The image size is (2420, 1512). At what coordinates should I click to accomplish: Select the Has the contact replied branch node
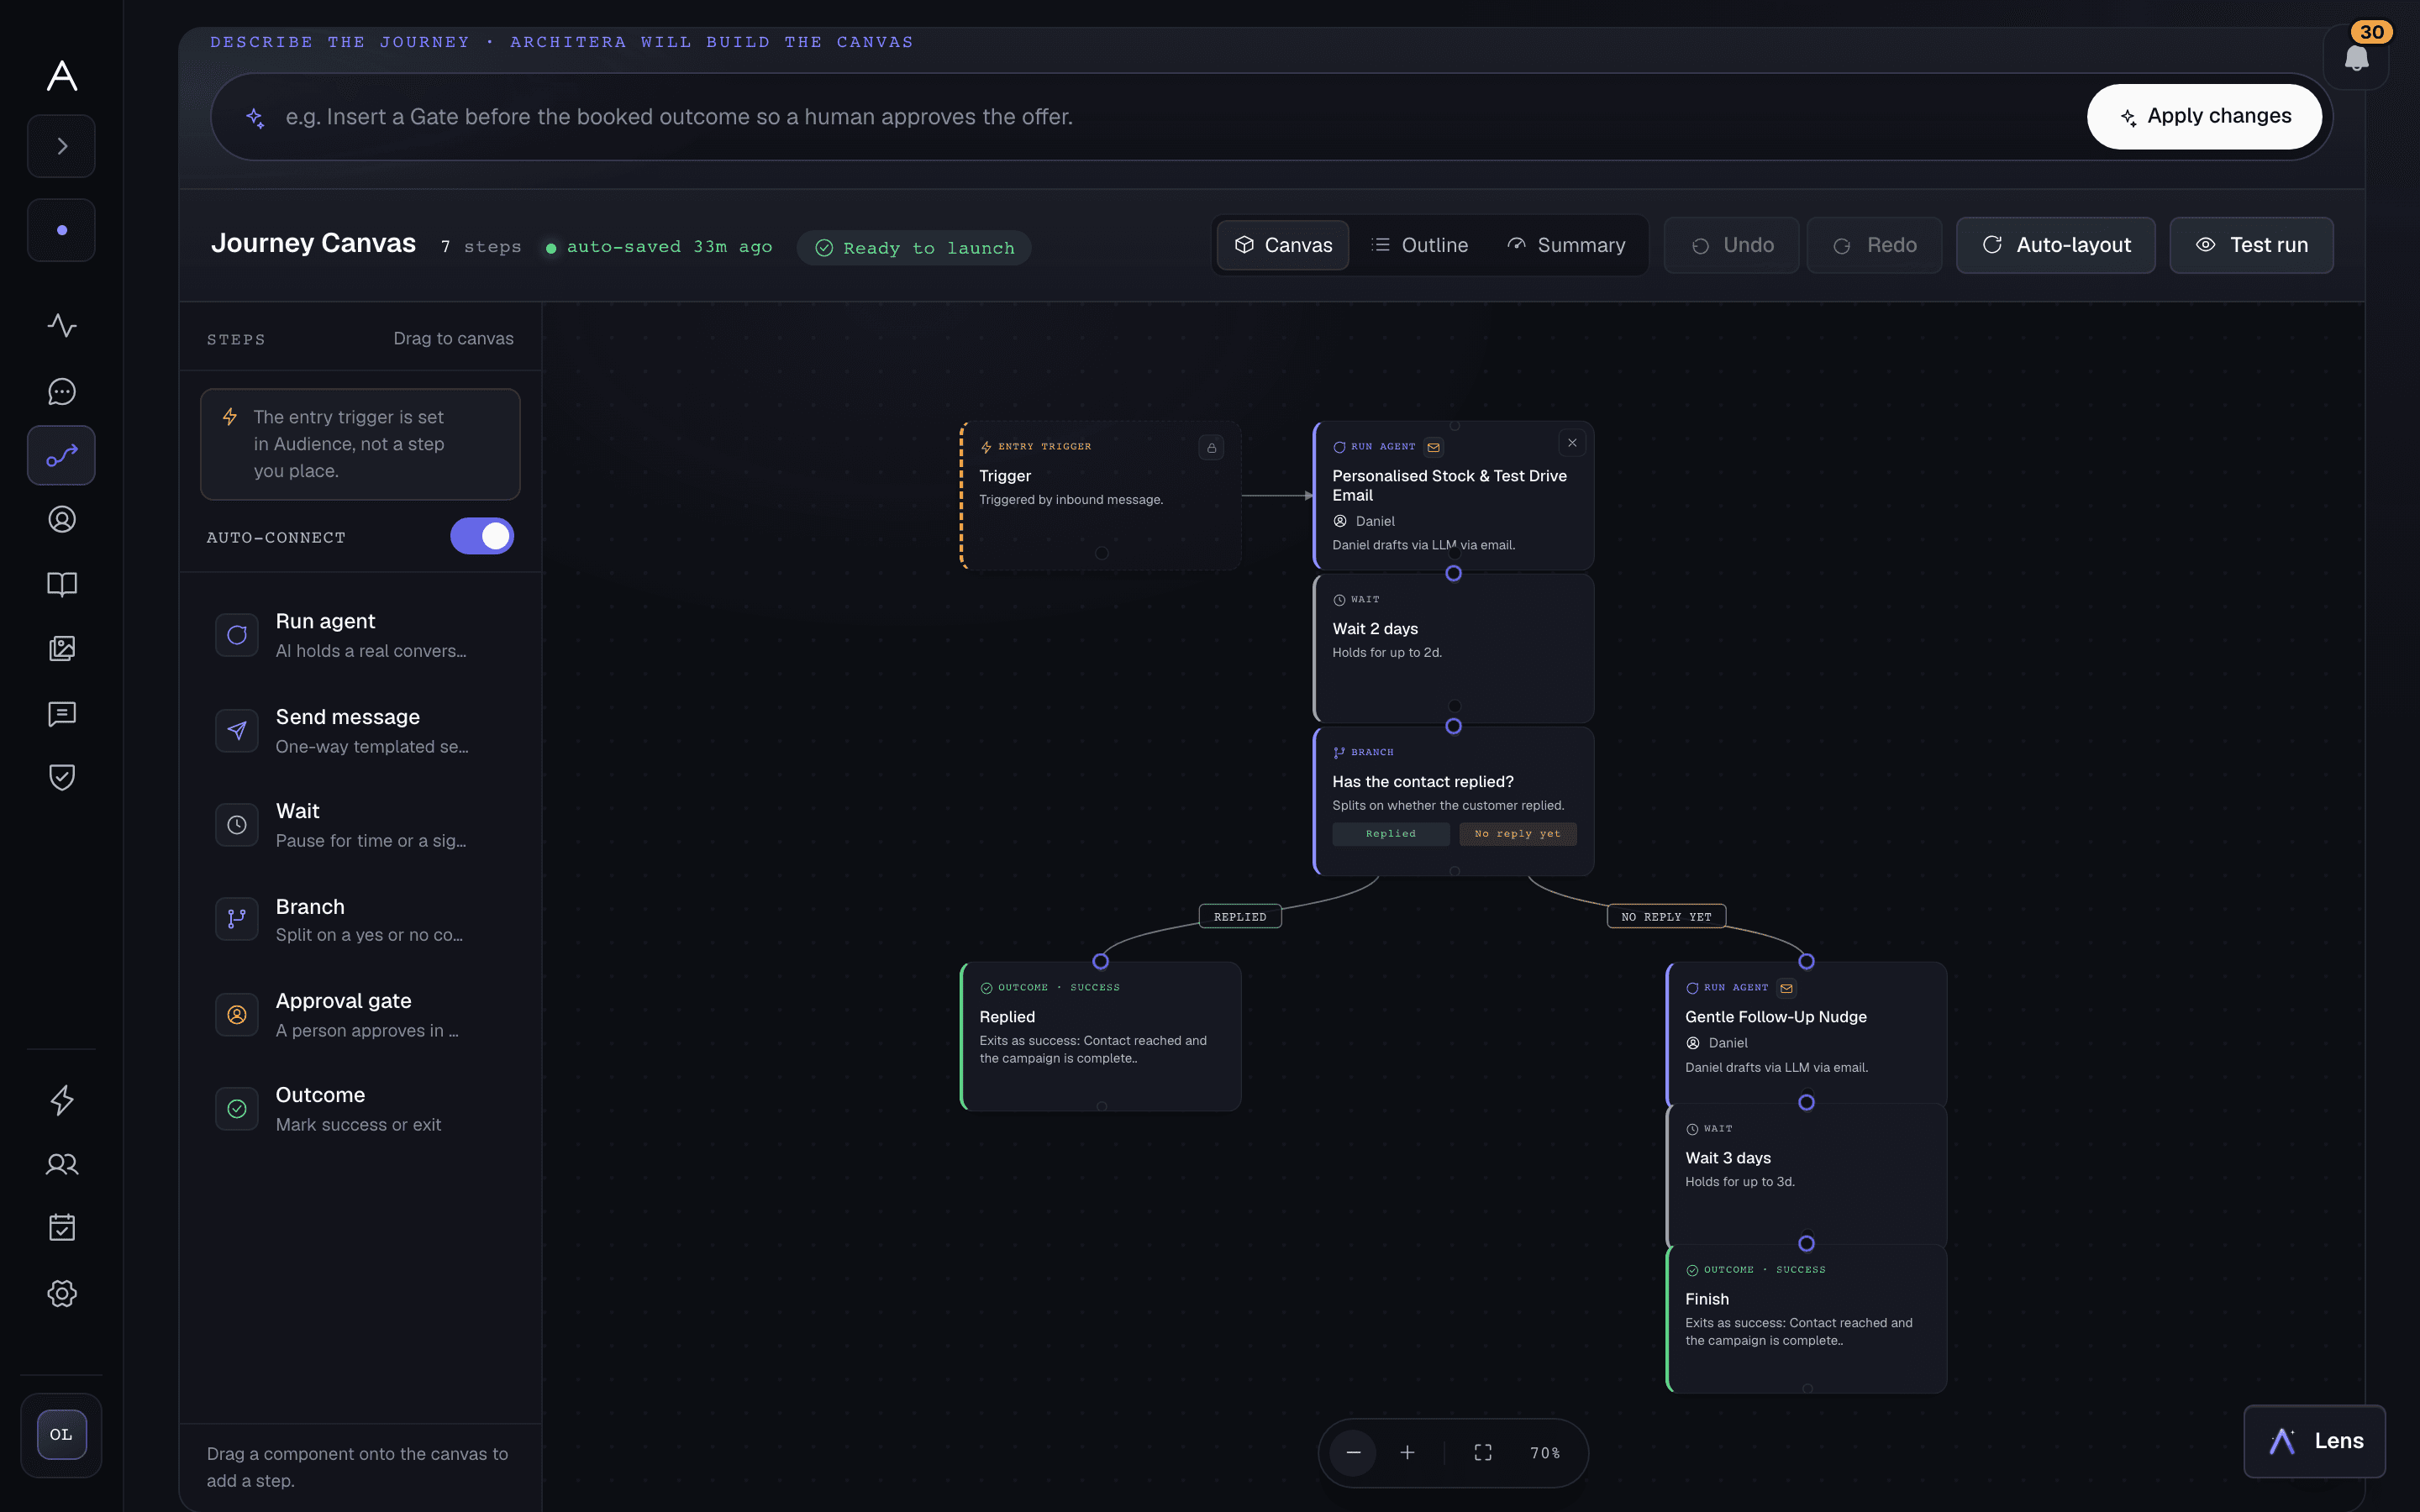click(1453, 801)
